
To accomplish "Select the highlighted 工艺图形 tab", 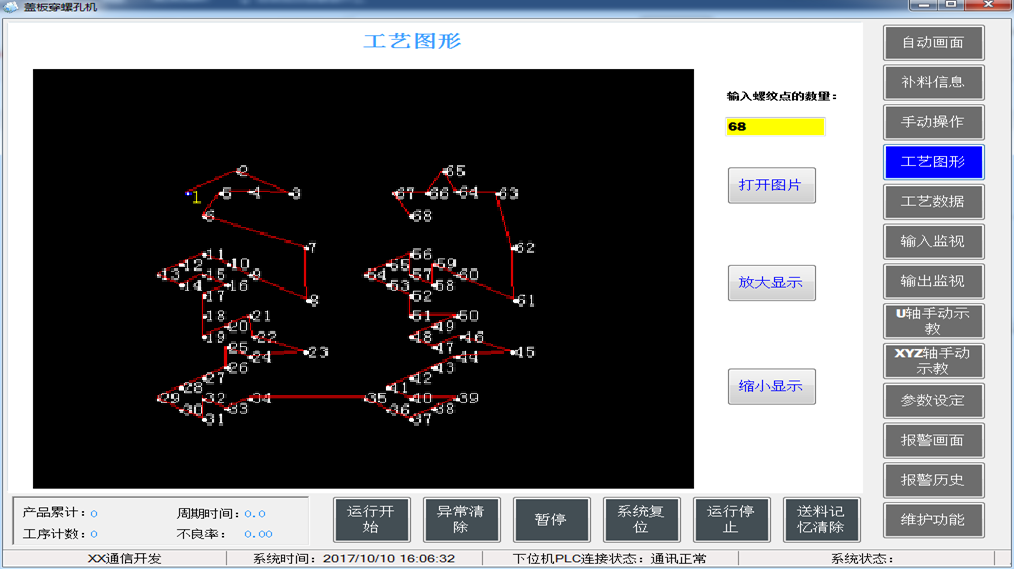I will point(933,162).
